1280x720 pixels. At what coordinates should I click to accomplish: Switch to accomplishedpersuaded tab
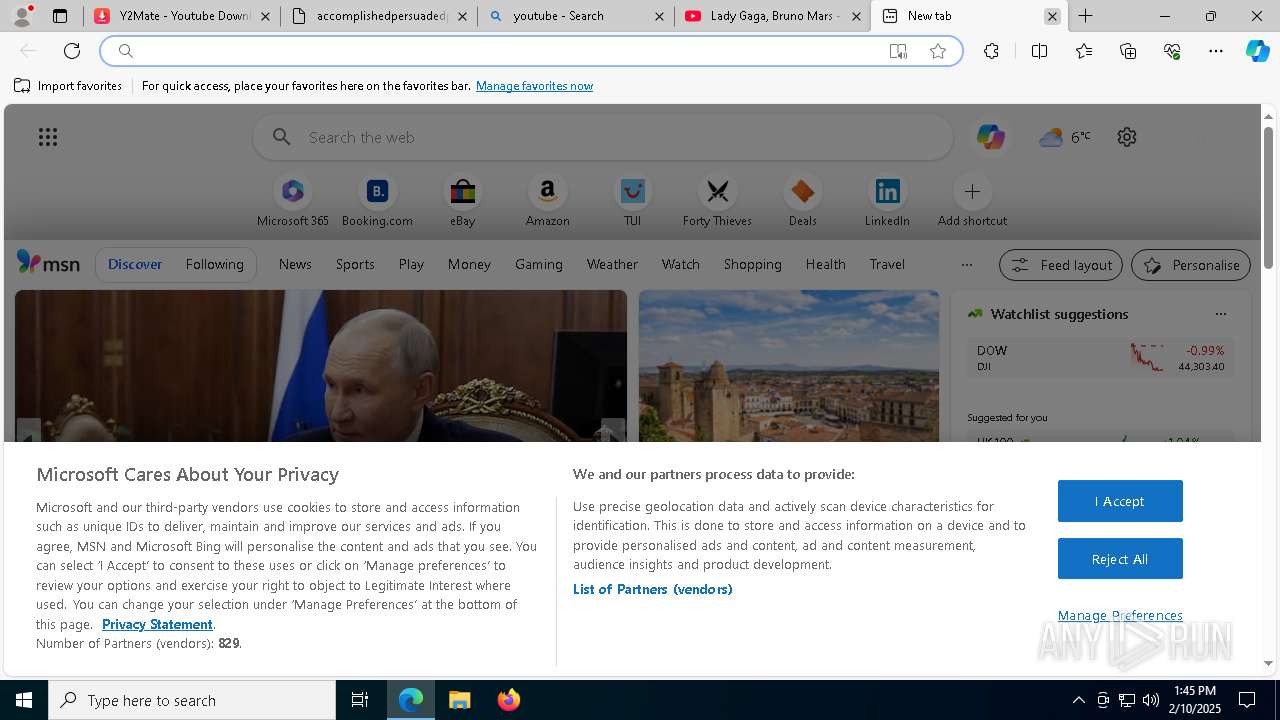coord(379,16)
